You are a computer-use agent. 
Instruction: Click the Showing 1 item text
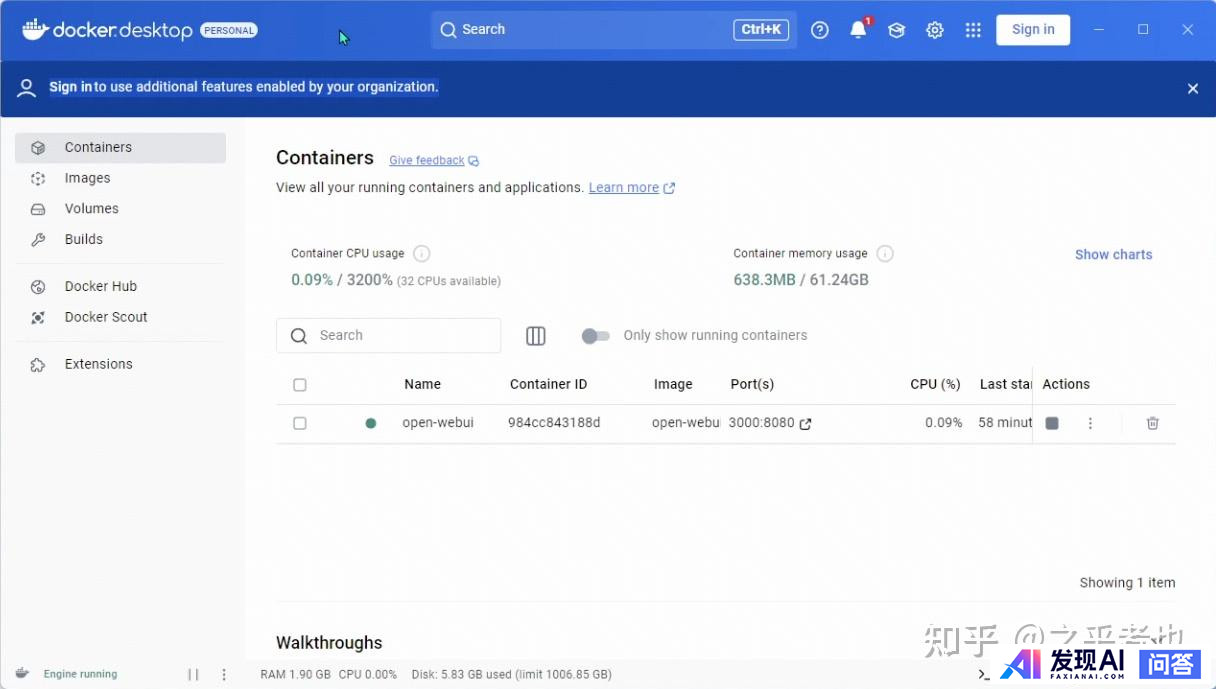[x=1127, y=583]
